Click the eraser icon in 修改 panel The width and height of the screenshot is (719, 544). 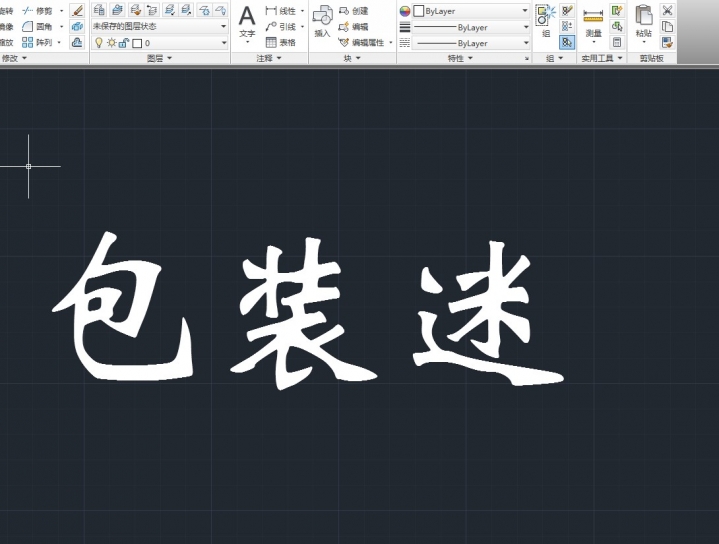78,10
